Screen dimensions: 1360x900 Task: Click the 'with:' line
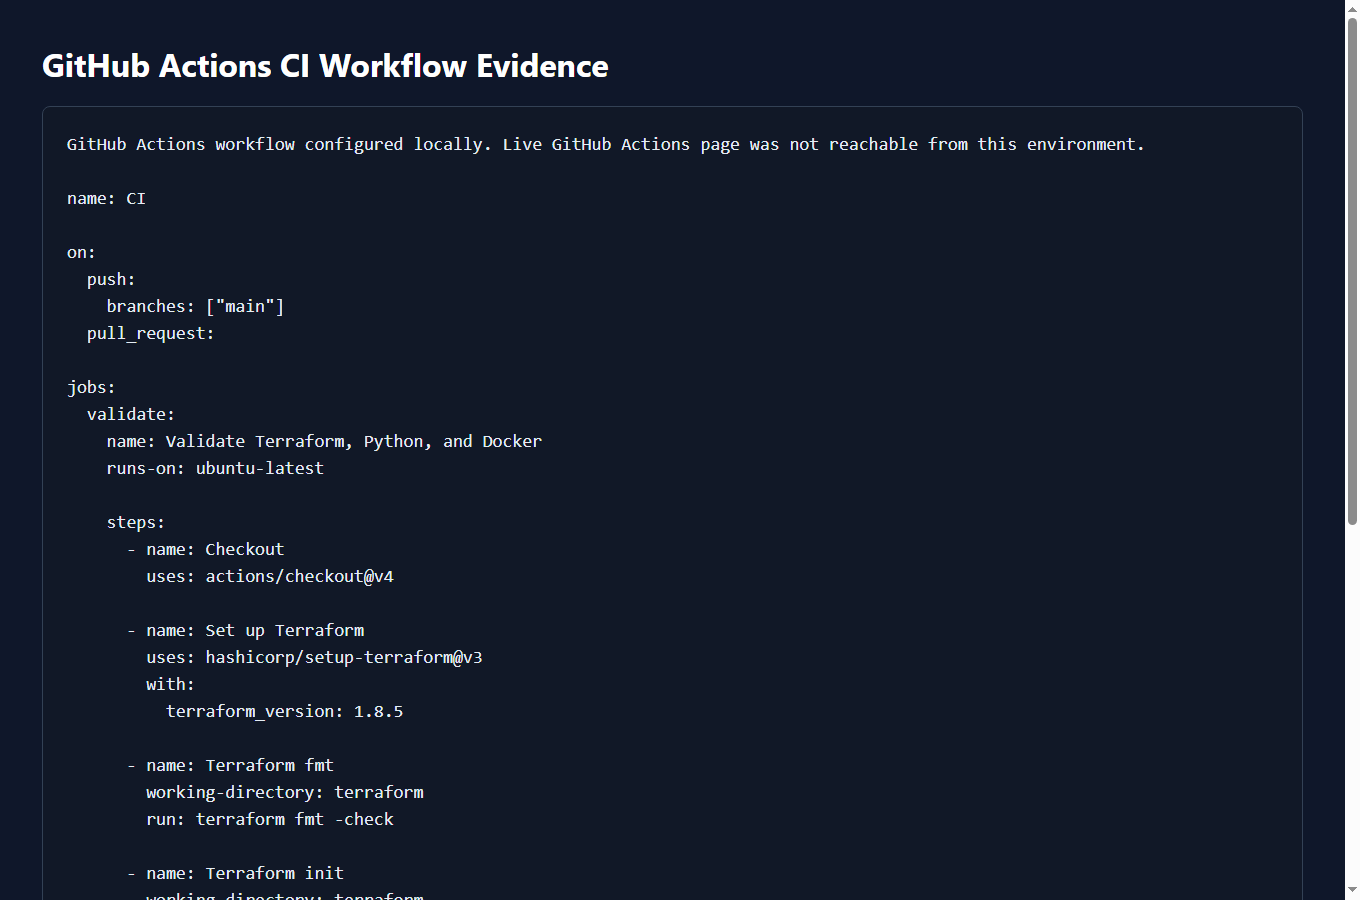point(170,685)
